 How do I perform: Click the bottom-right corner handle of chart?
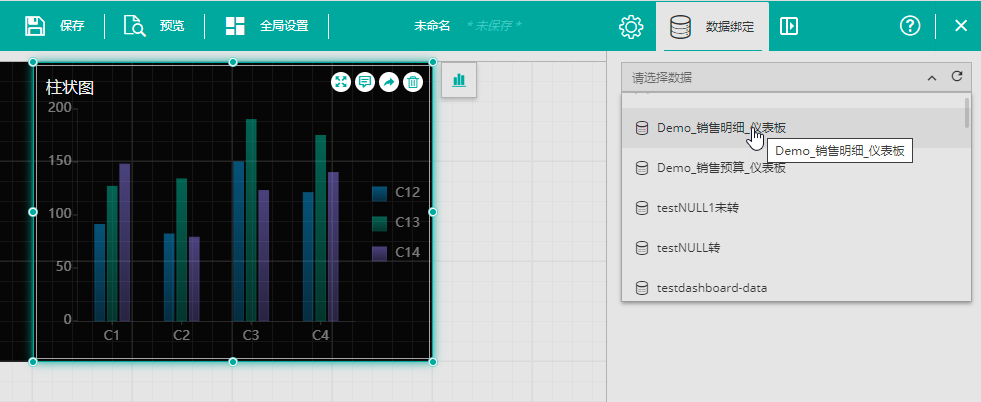pyautogui.click(x=432, y=361)
